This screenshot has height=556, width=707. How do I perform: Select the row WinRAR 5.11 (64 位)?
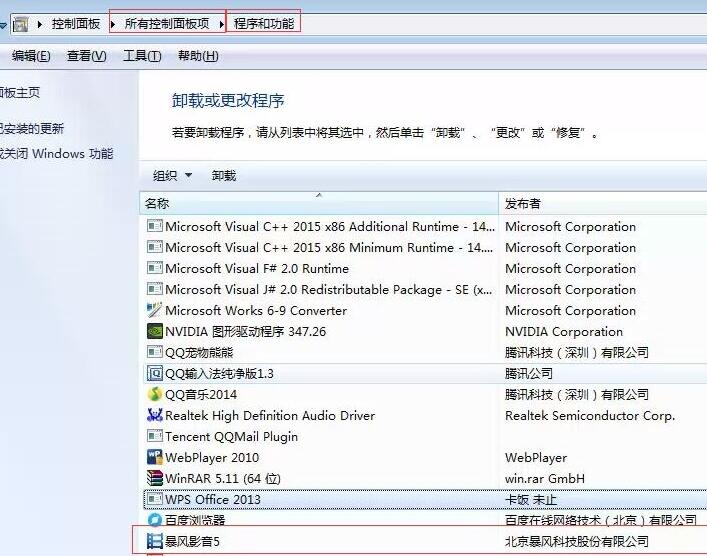point(425,478)
